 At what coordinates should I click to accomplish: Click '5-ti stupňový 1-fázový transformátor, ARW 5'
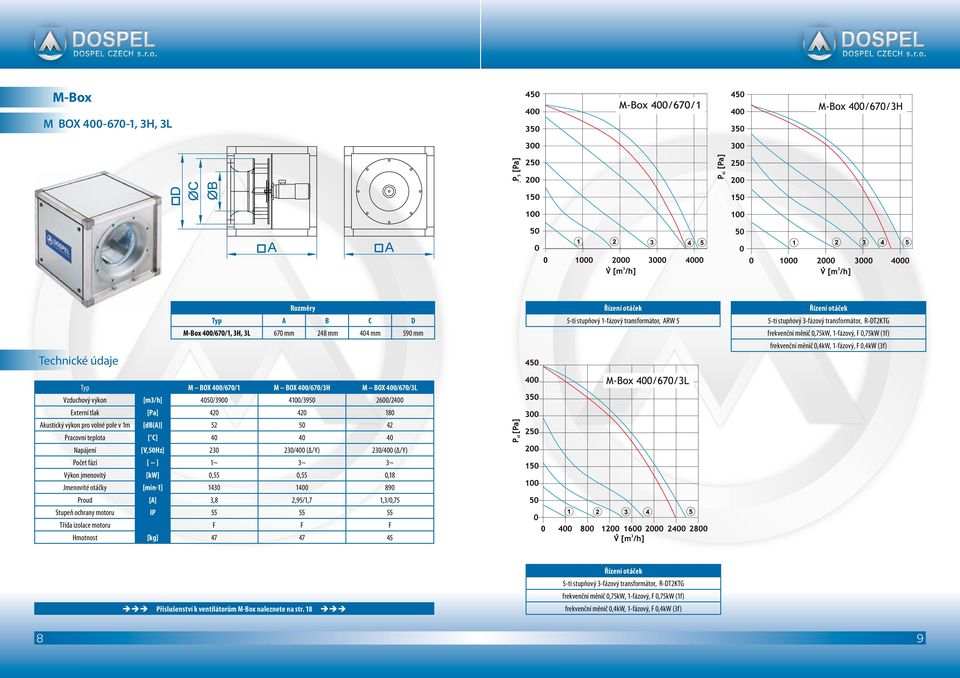pos(623,320)
